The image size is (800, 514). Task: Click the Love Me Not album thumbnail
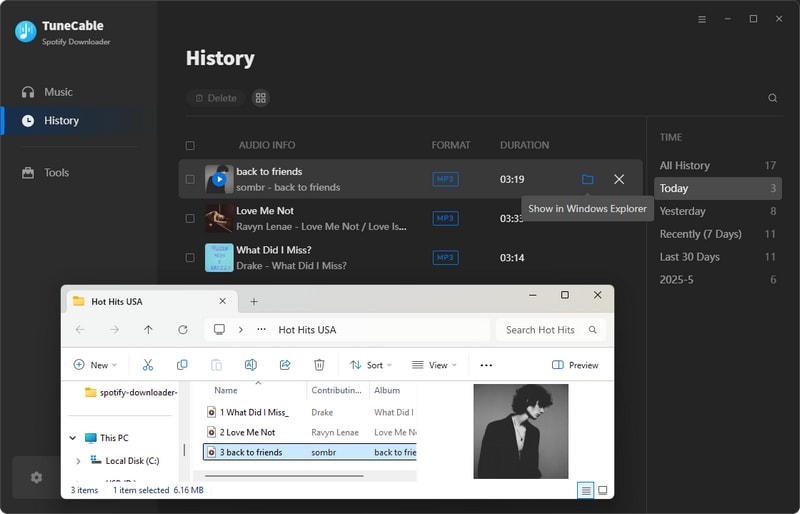point(219,218)
